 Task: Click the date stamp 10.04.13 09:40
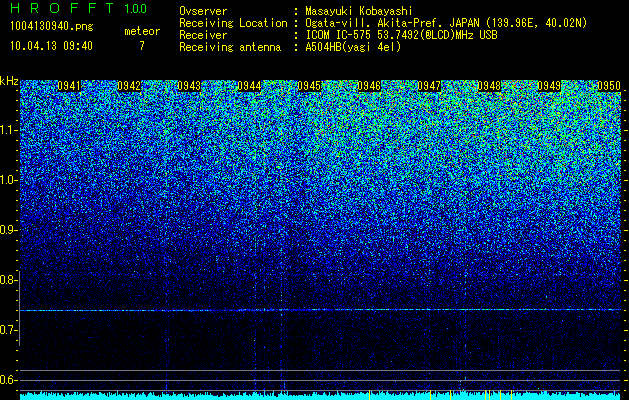51,46
